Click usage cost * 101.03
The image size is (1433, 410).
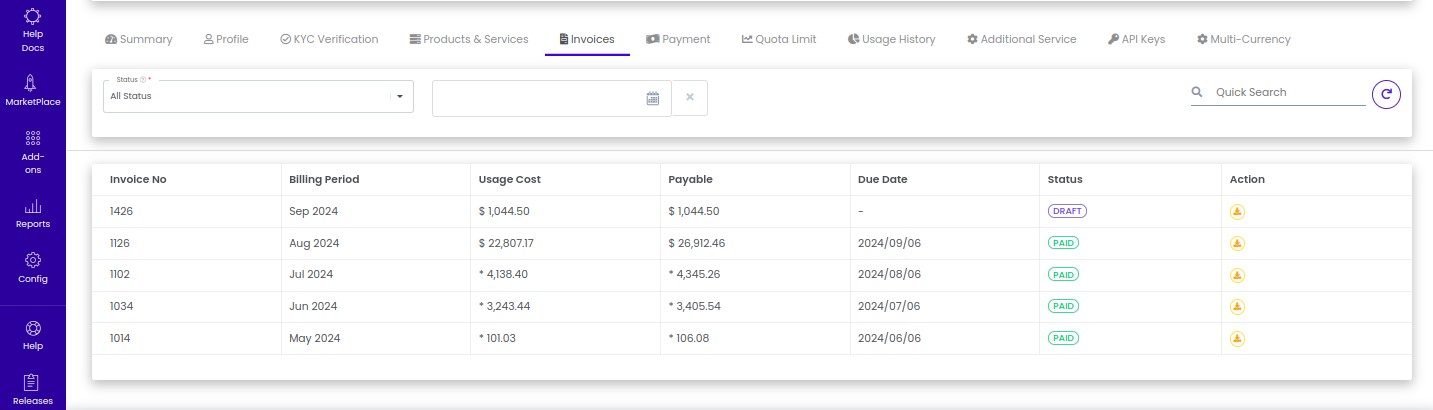coord(497,338)
